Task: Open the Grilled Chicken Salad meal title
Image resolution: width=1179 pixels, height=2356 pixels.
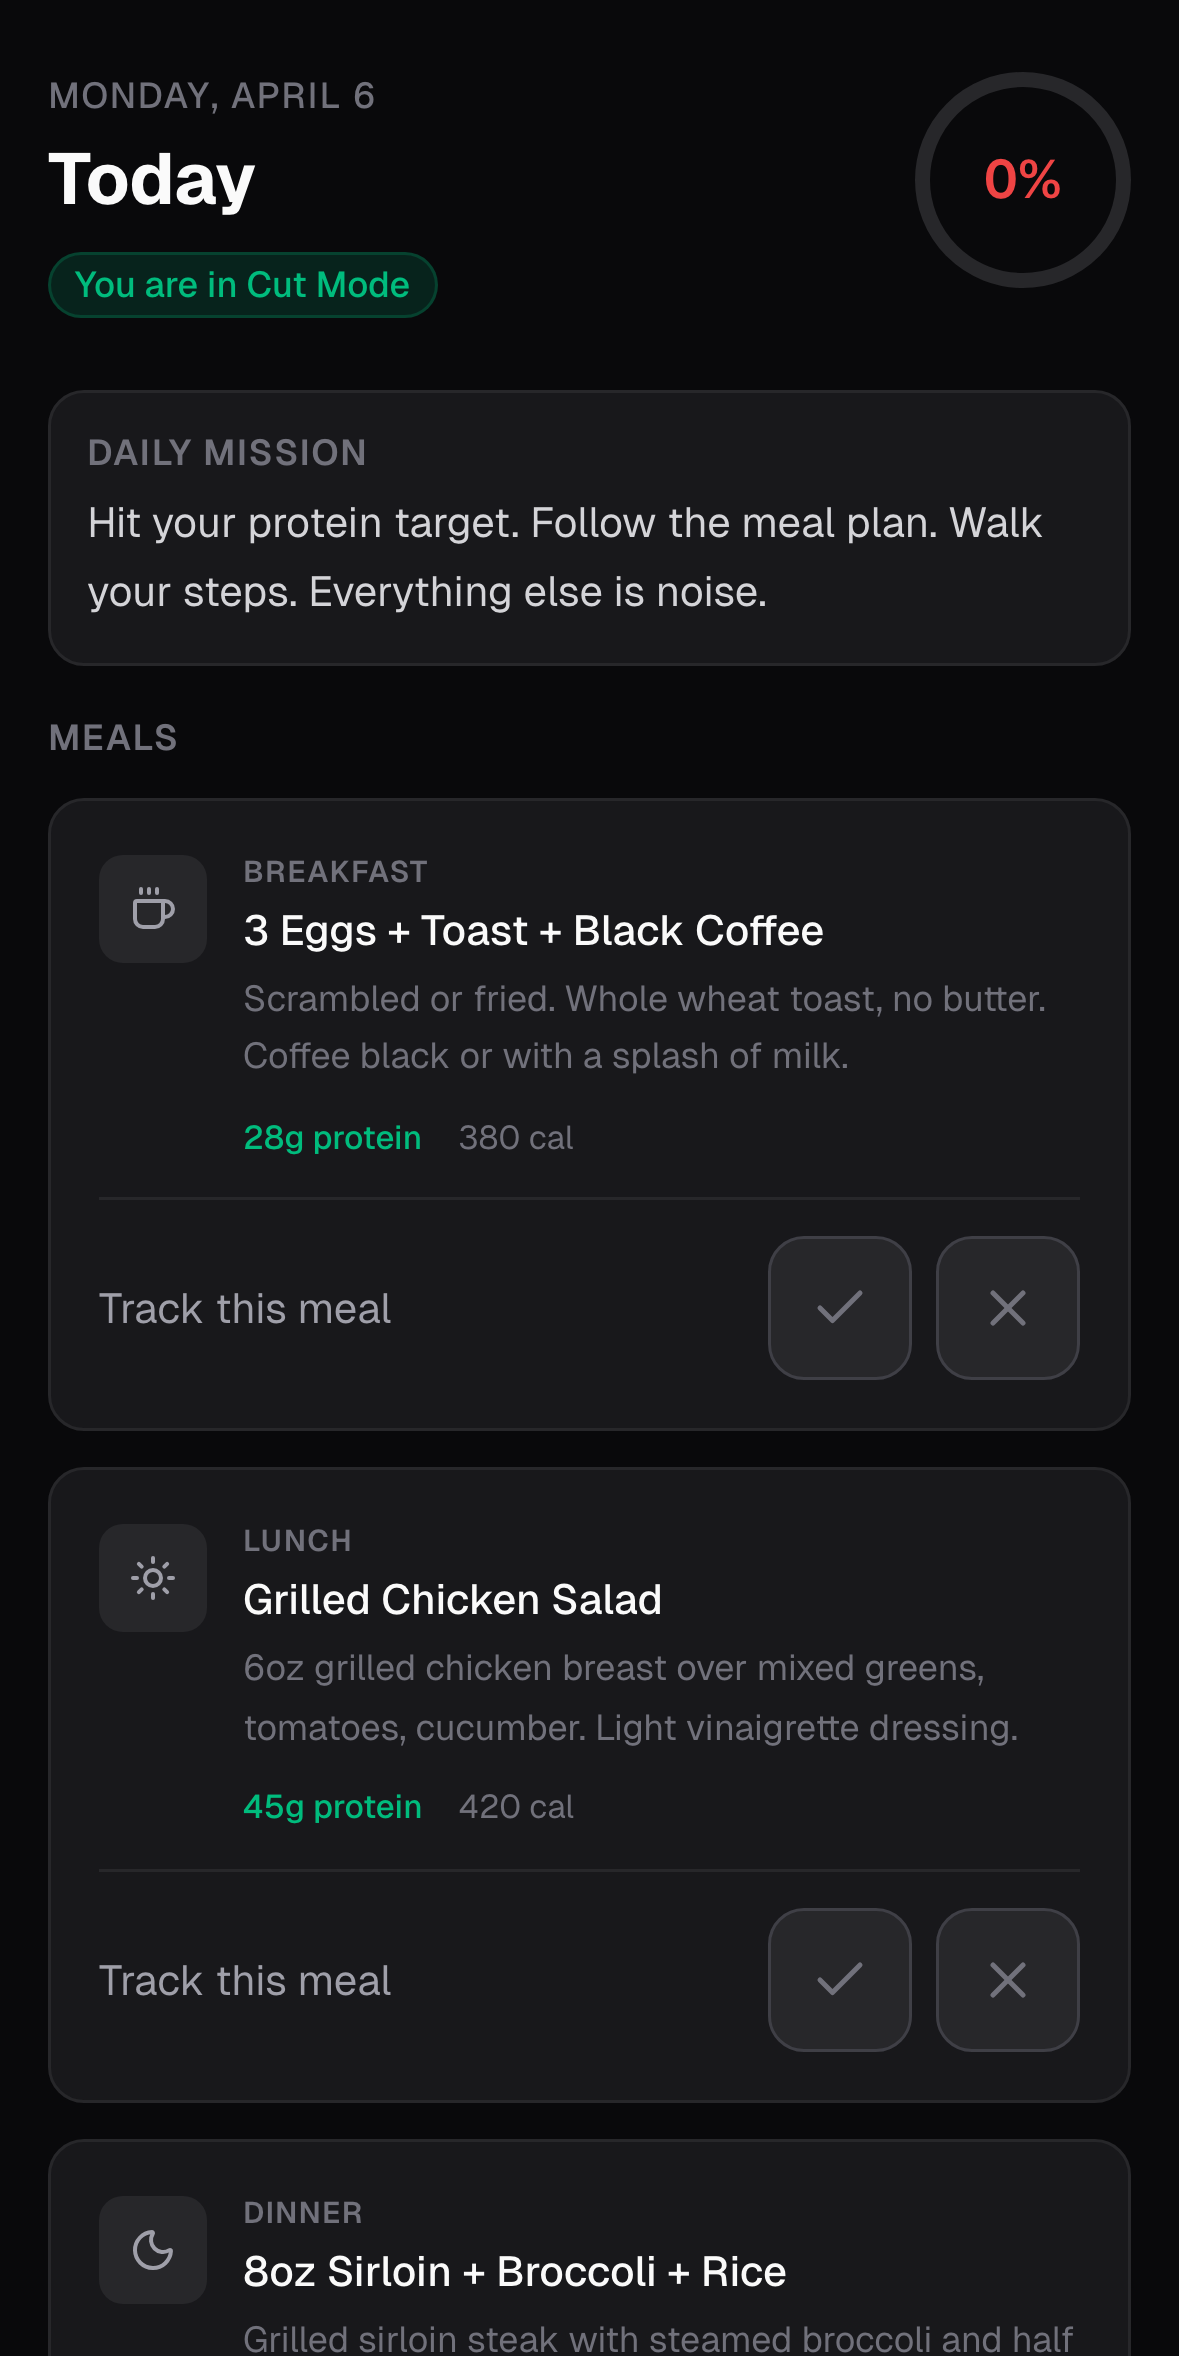Action: (452, 1600)
